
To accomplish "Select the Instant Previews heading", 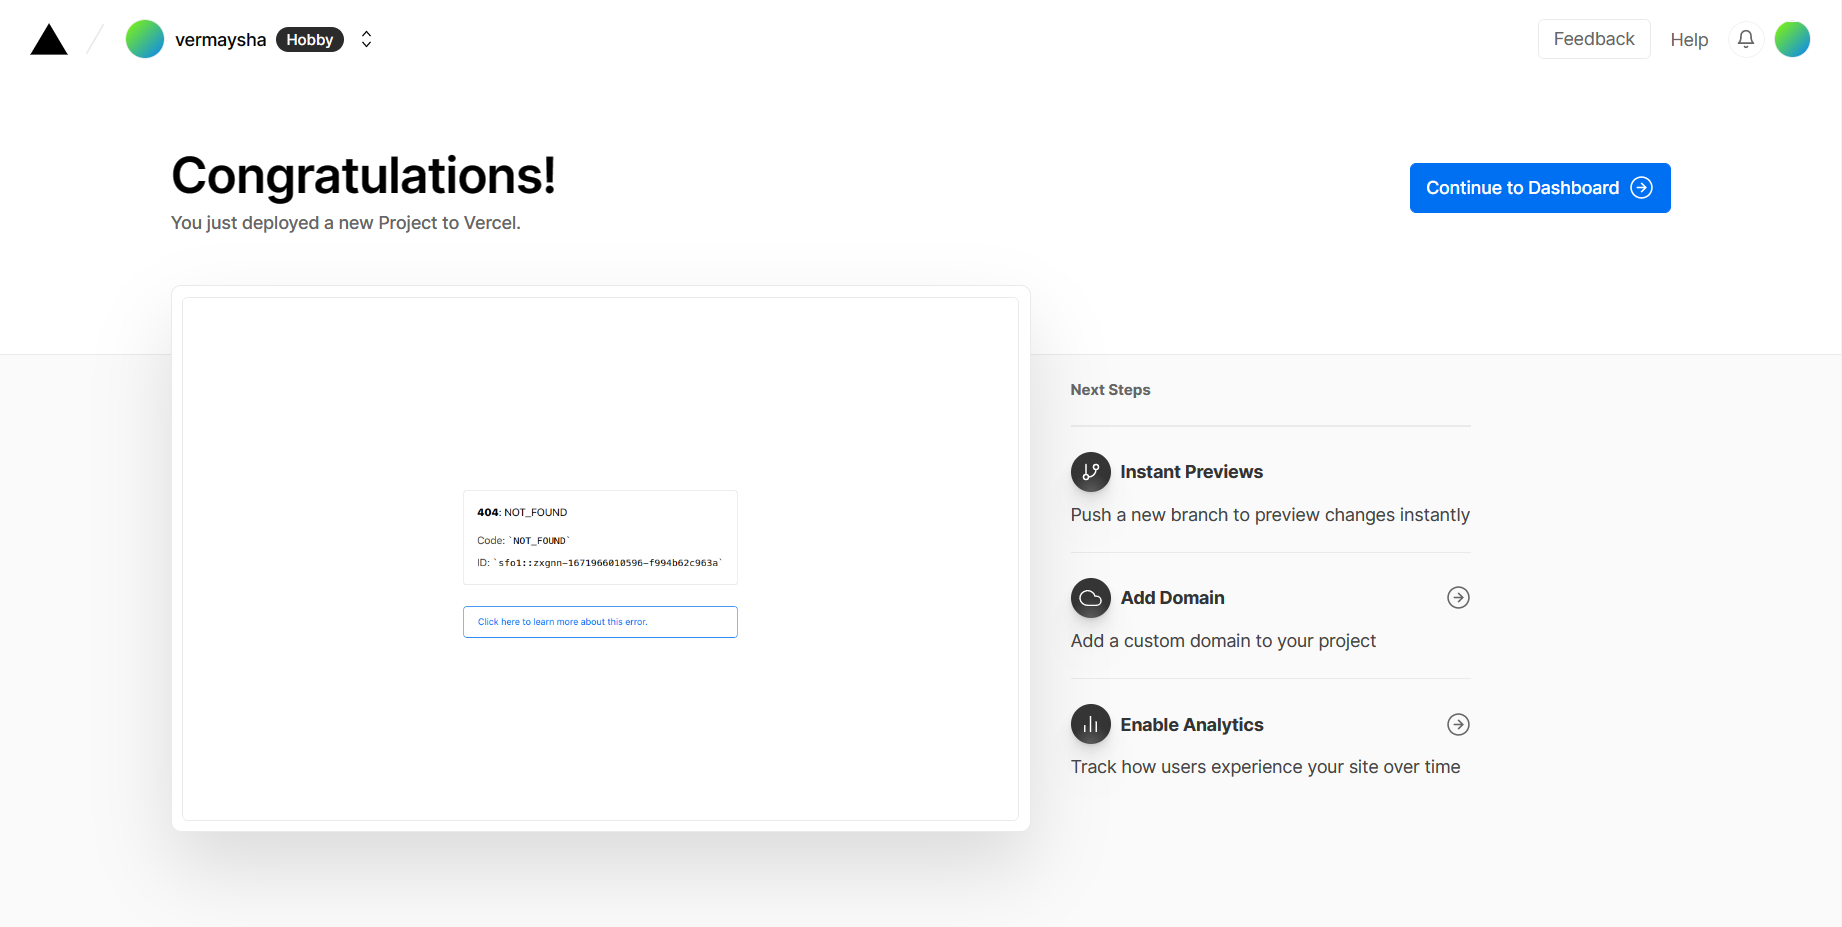I will click(1191, 472).
